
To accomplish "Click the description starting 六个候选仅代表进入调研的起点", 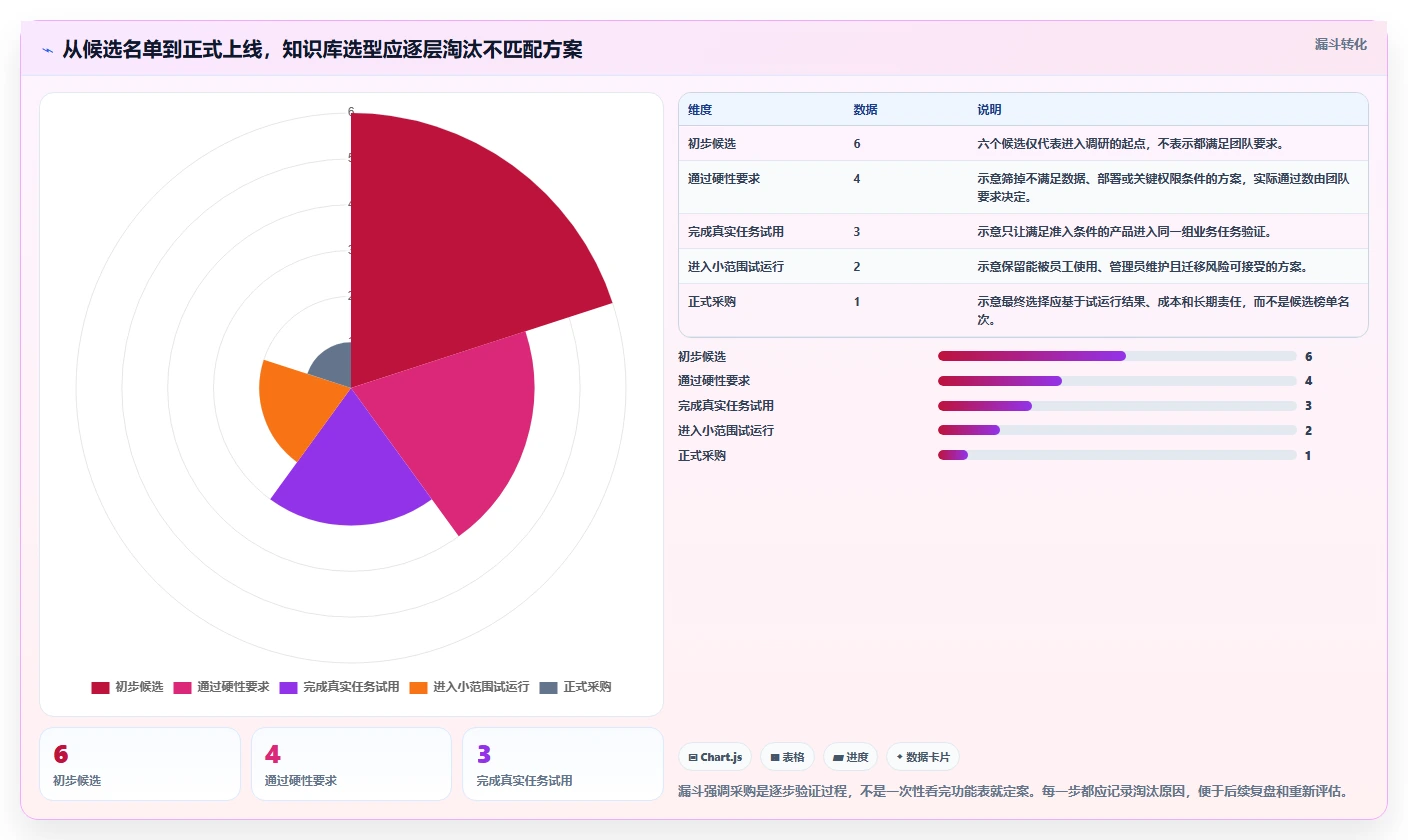I will pos(1130,144).
